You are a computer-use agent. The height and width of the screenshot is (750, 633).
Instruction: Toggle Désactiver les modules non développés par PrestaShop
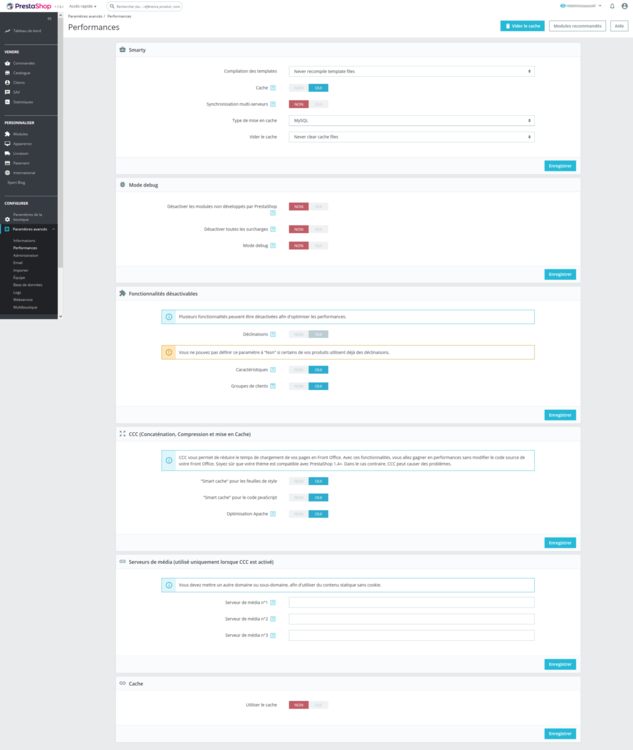(309, 207)
